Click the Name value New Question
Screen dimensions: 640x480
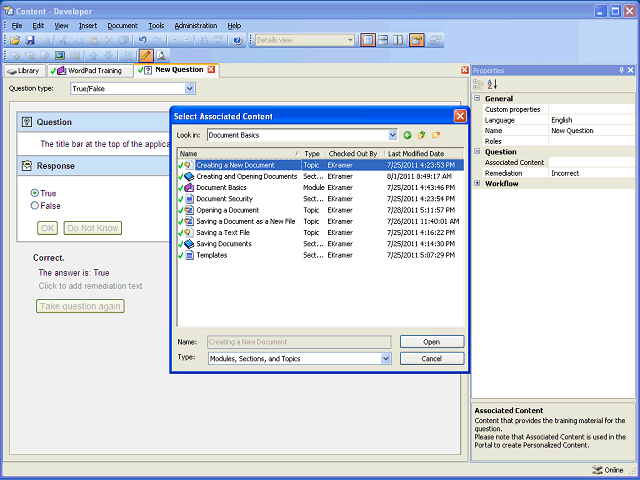pos(572,131)
